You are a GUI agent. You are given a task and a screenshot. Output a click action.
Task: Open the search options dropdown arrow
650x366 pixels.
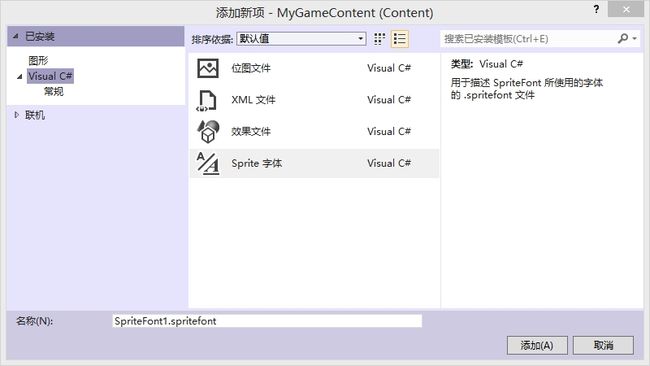tap(635, 39)
